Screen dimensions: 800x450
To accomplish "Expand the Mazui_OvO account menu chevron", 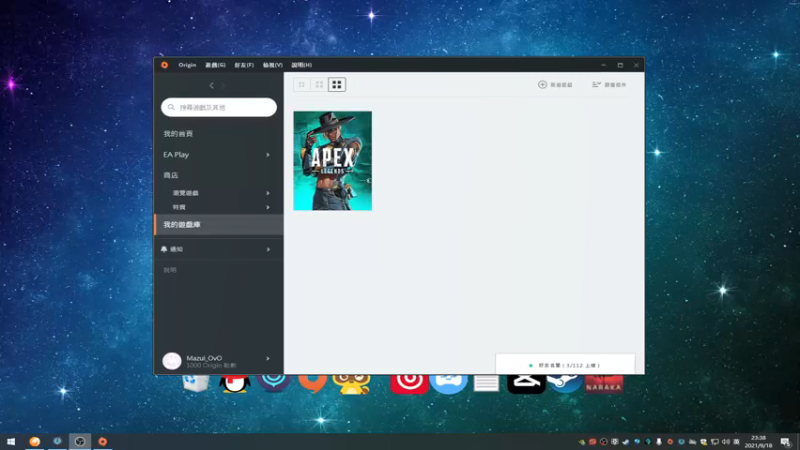I will 268,359.
